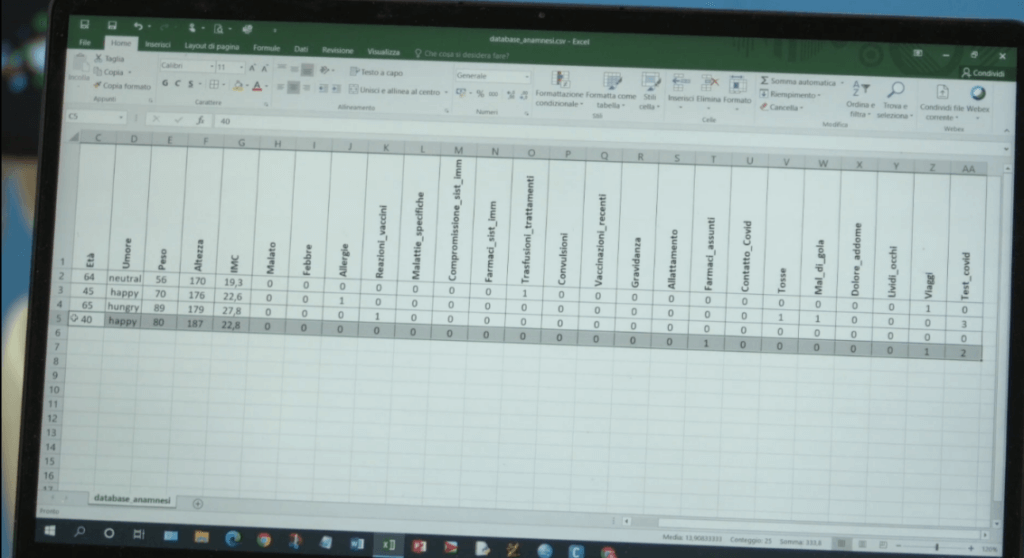The height and width of the screenshot is (558, 1024).
Task: Click the insert function fx button
Action: (x=201, y=119)
